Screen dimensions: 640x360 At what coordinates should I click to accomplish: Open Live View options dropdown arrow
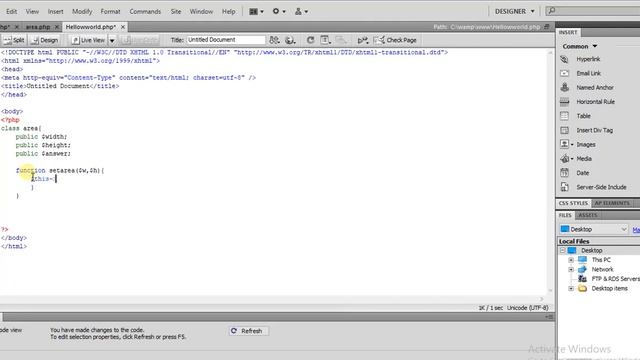tap(112, 40)
